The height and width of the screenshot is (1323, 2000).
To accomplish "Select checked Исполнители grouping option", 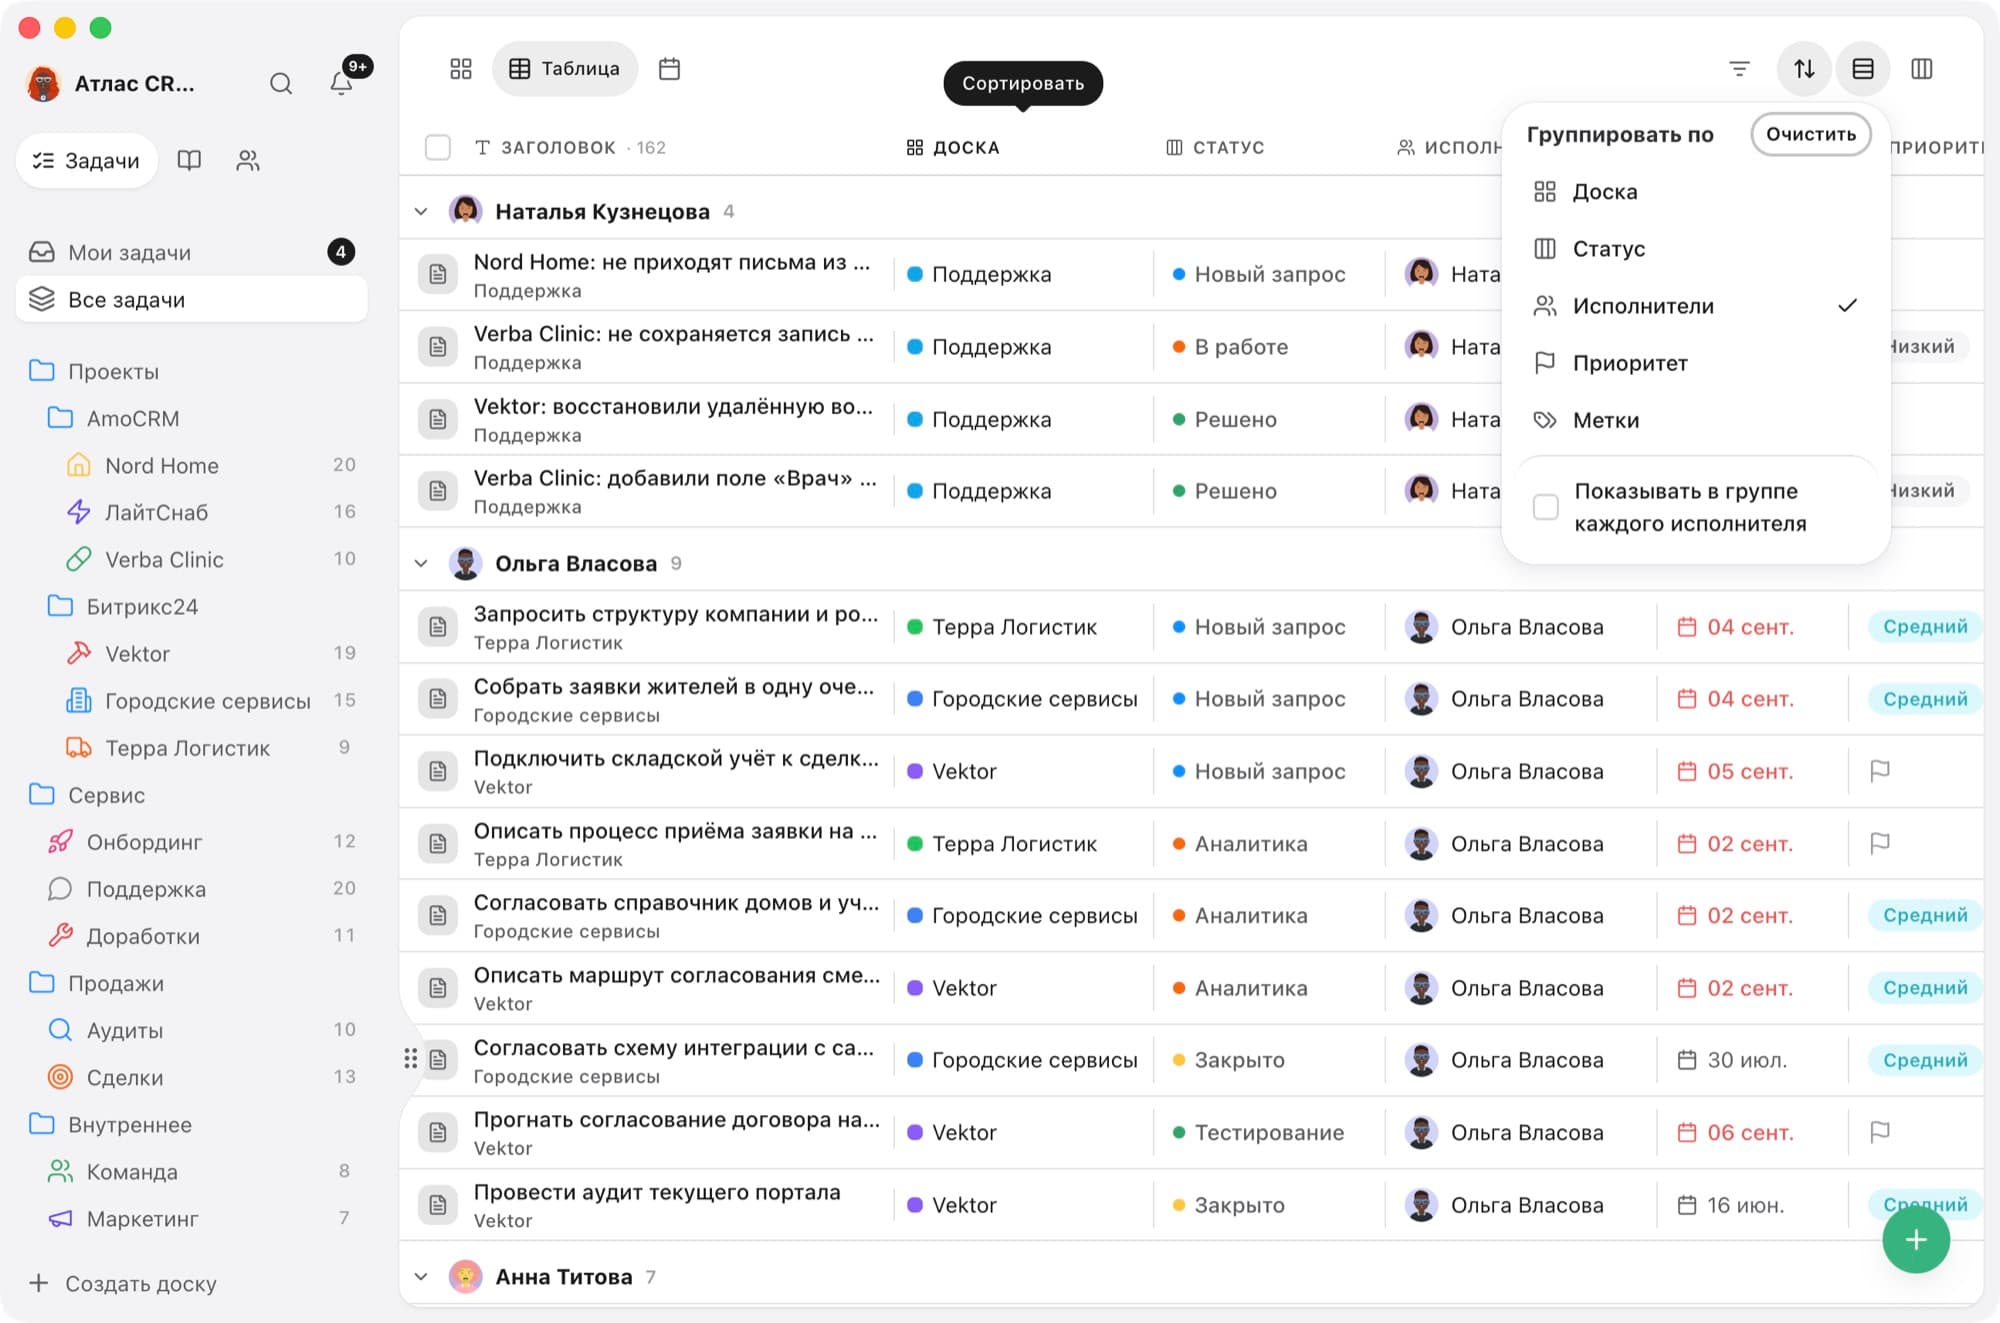I will click(1696, 306).
